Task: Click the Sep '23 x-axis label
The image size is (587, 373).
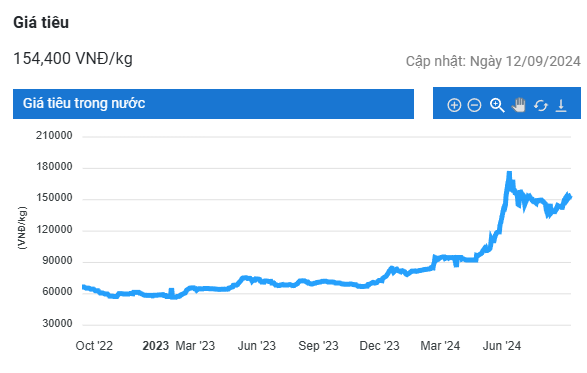Action: click(x=318, y=346)
